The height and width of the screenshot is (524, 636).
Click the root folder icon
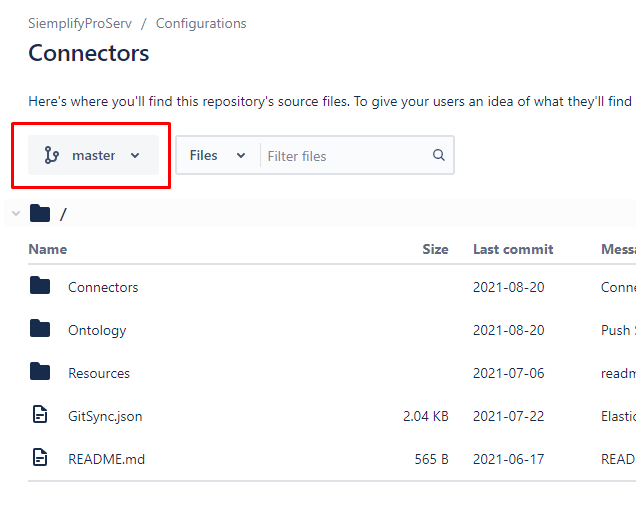pos(40,214)
